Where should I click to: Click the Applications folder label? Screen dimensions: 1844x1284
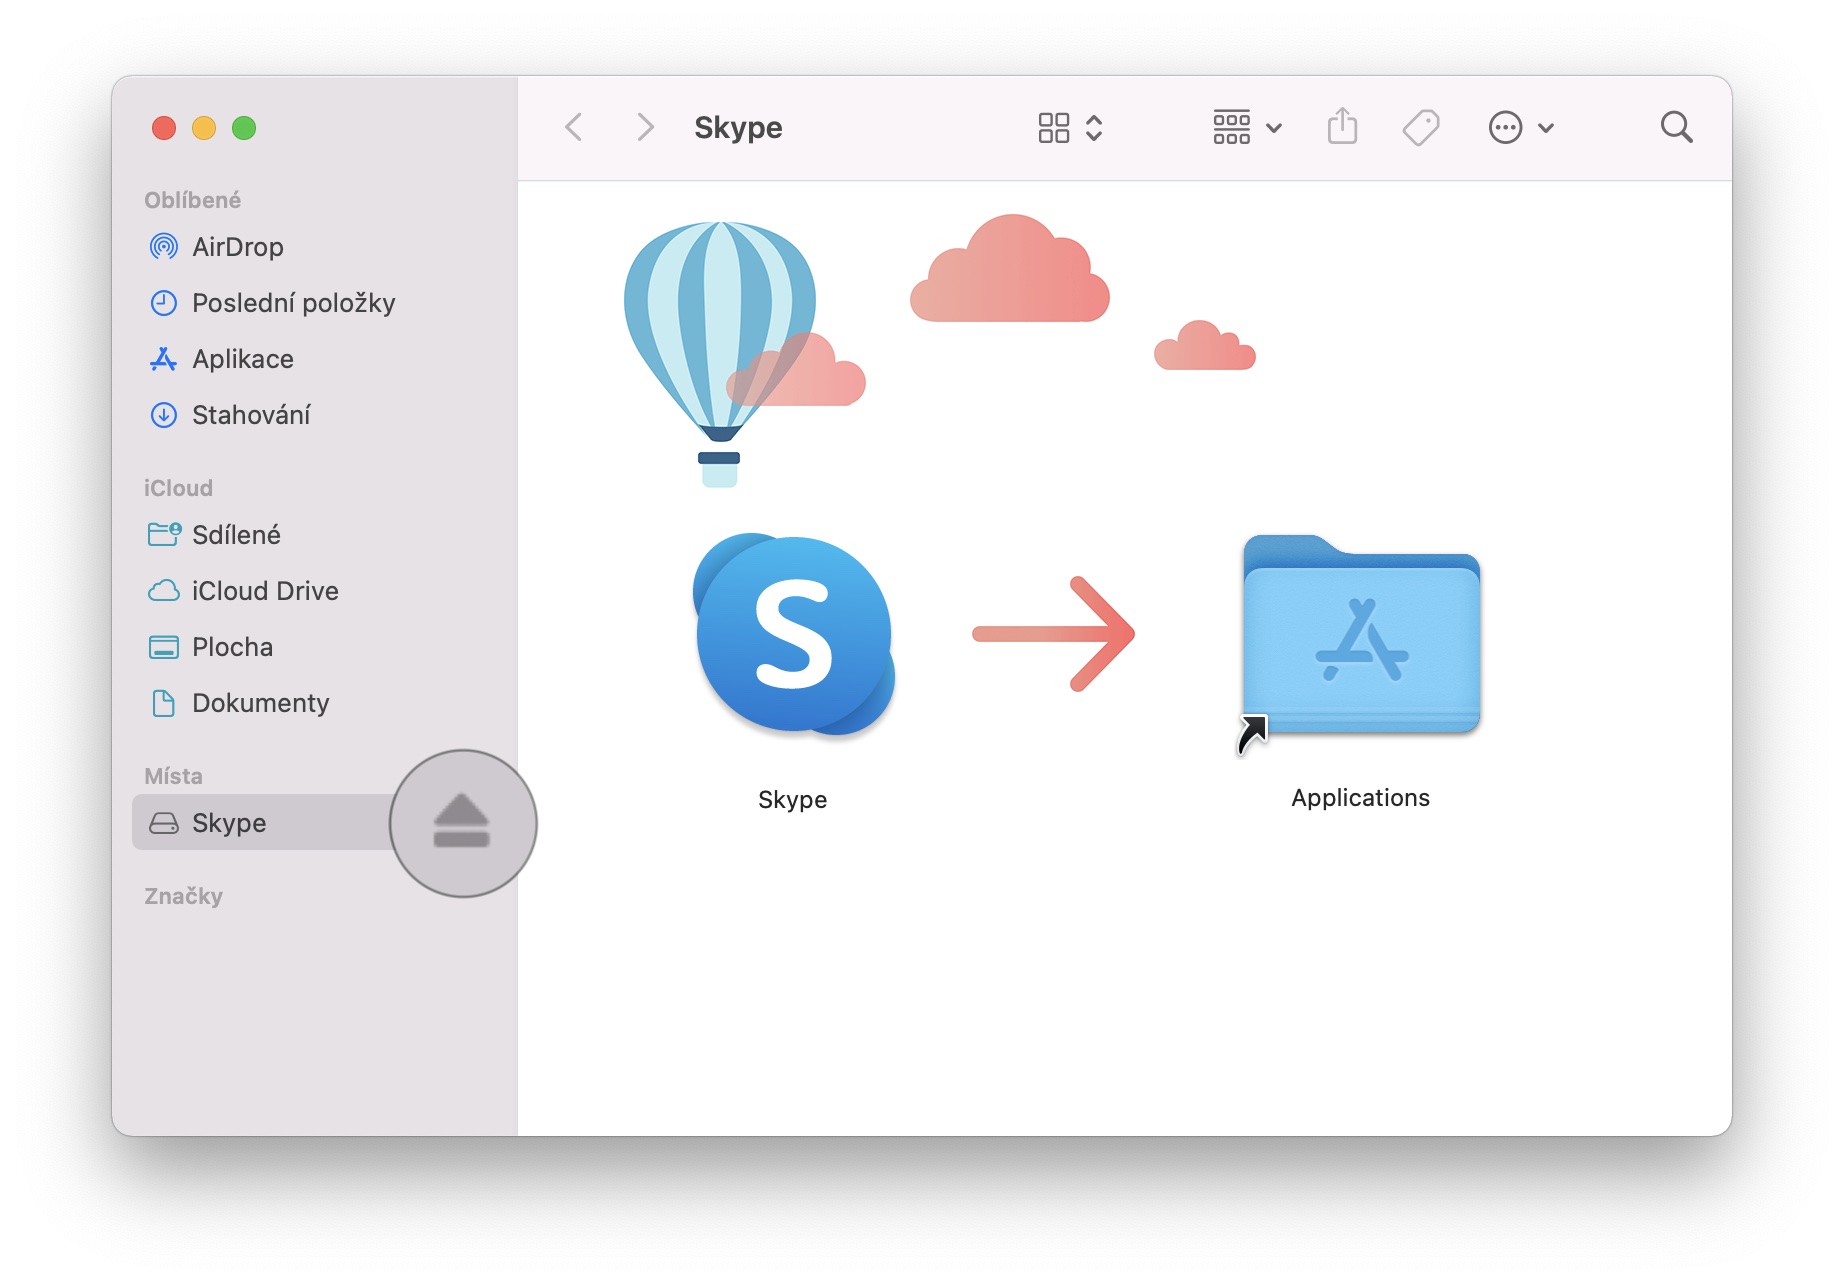[1360, 798]
